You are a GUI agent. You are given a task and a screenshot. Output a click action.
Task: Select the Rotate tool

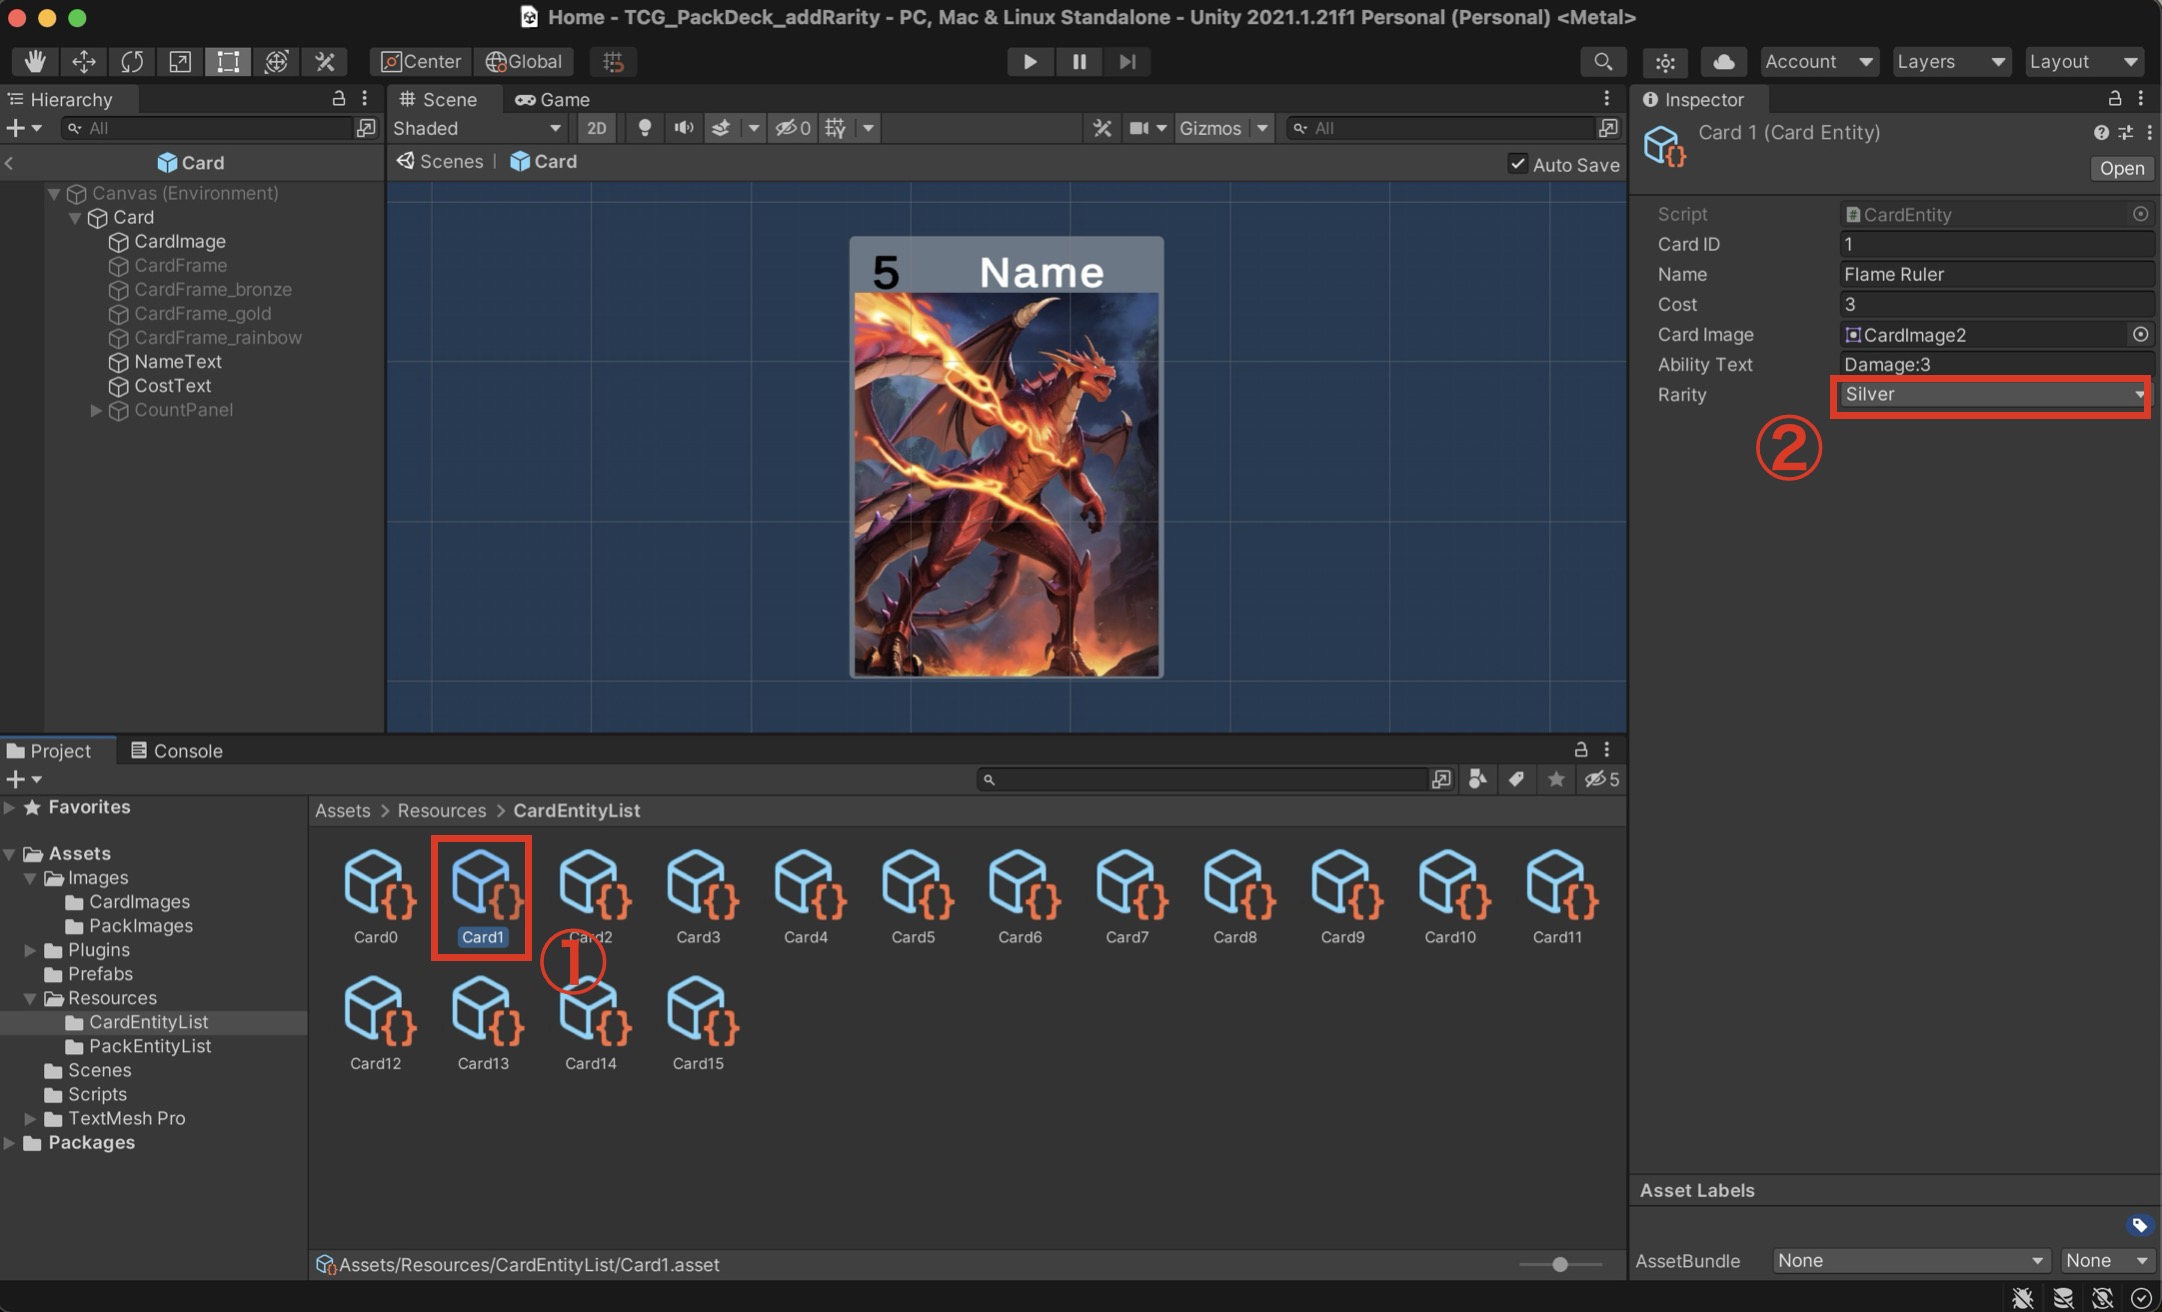[132, 61]
